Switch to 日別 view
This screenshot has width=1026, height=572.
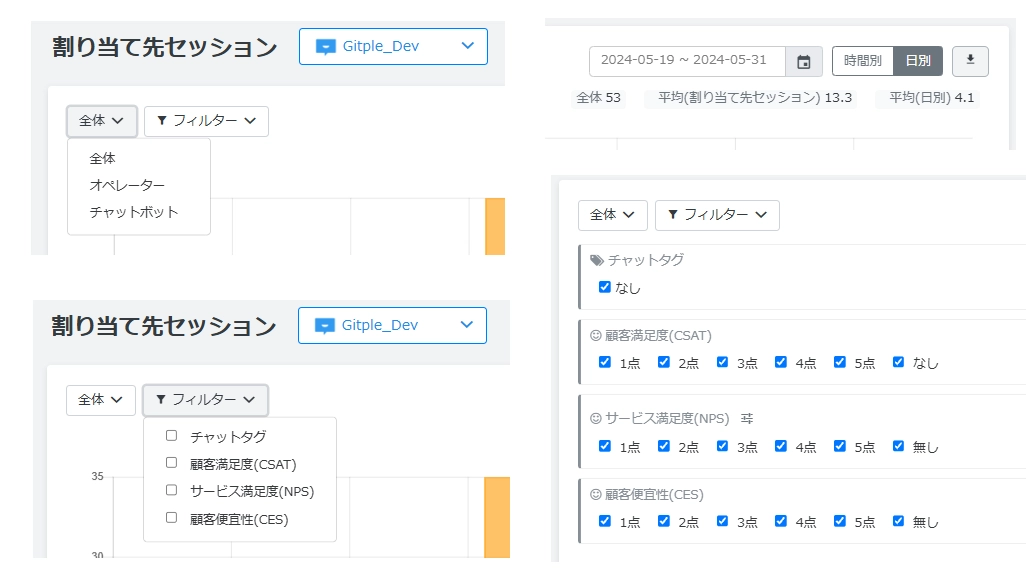point(918,62)
